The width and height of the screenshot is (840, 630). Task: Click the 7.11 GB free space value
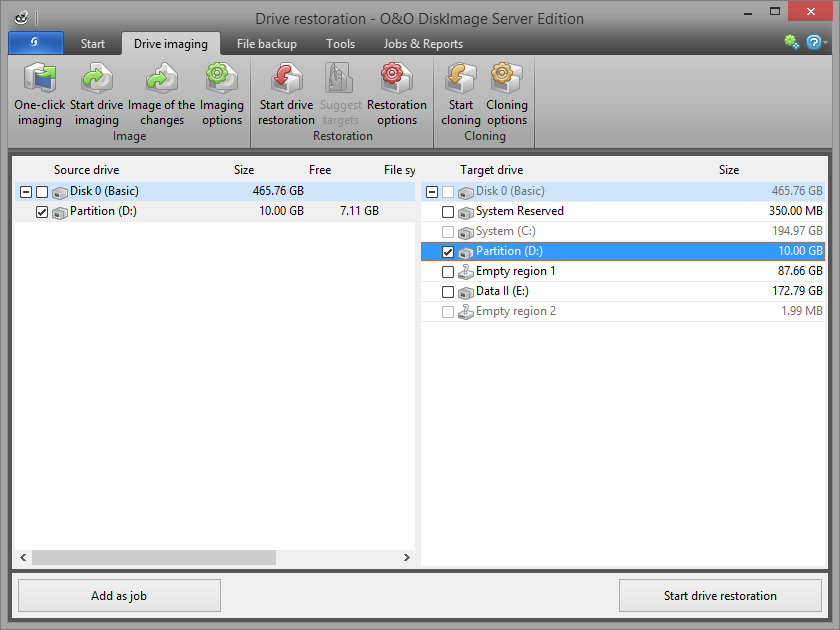(x=359, y=211)
